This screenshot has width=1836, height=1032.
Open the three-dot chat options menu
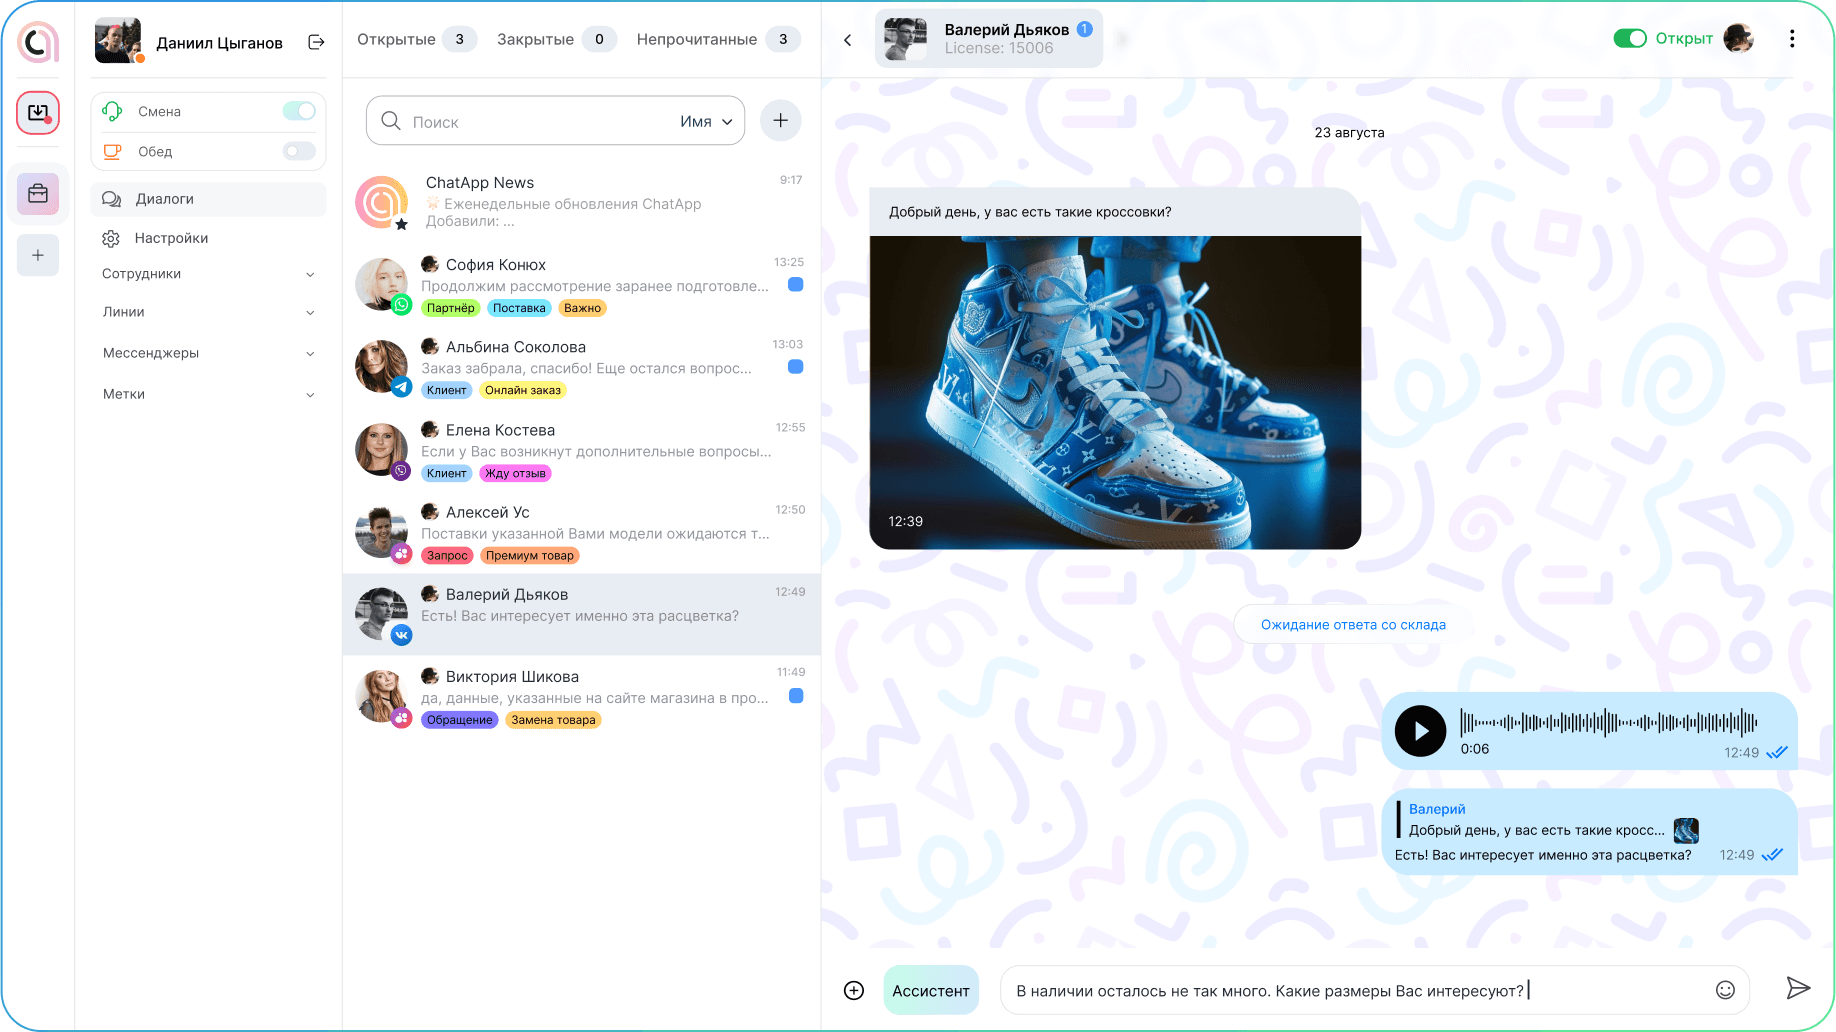point(1791,39)
